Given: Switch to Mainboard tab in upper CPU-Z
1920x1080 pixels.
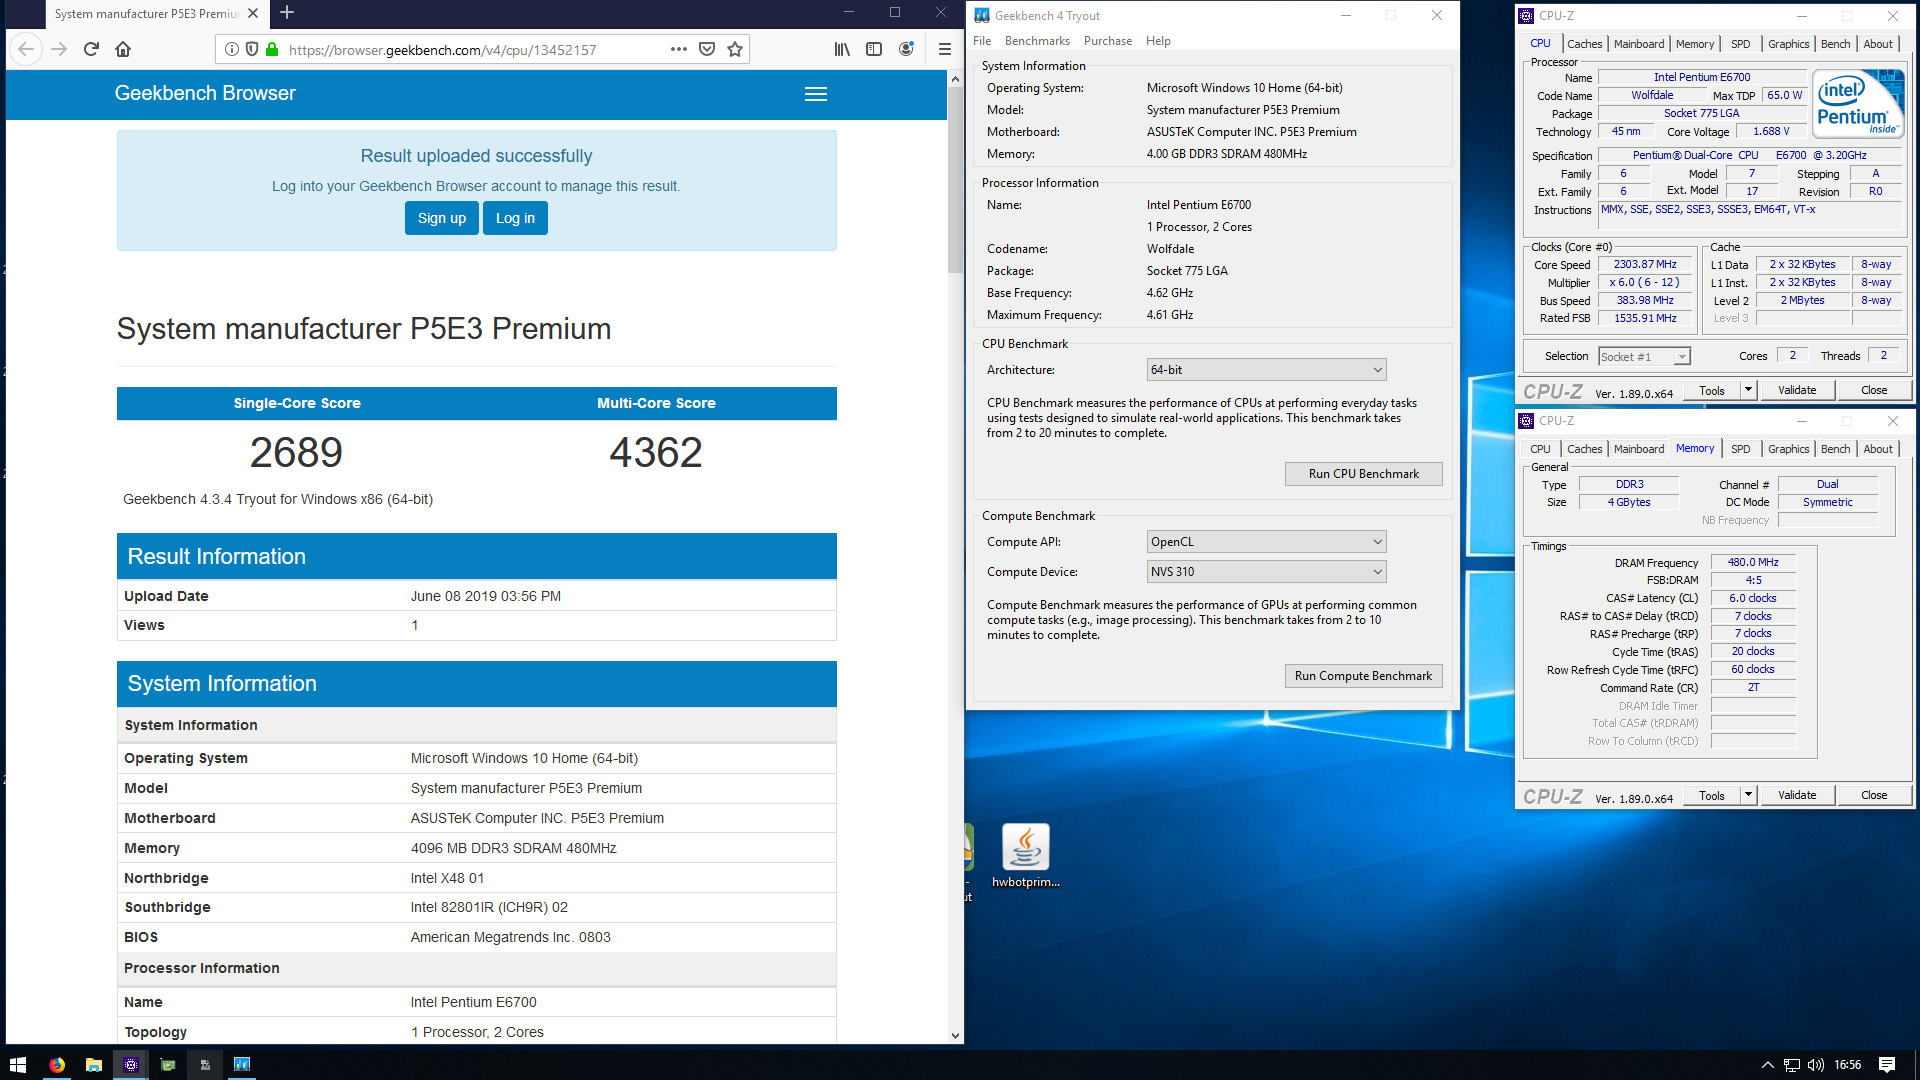Looking at the screenshot, I should (1639, 44).
